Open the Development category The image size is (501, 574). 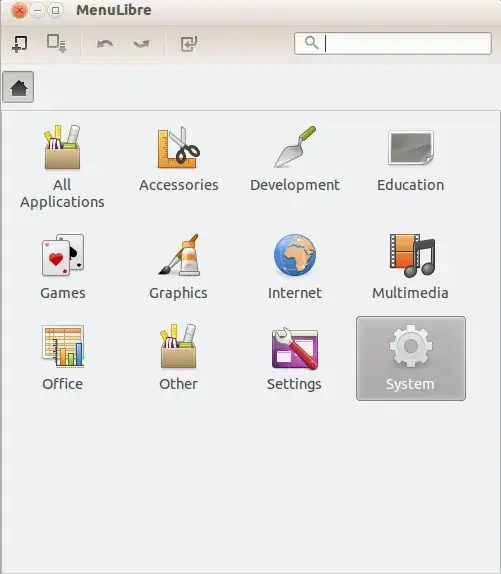pos(295,159)
